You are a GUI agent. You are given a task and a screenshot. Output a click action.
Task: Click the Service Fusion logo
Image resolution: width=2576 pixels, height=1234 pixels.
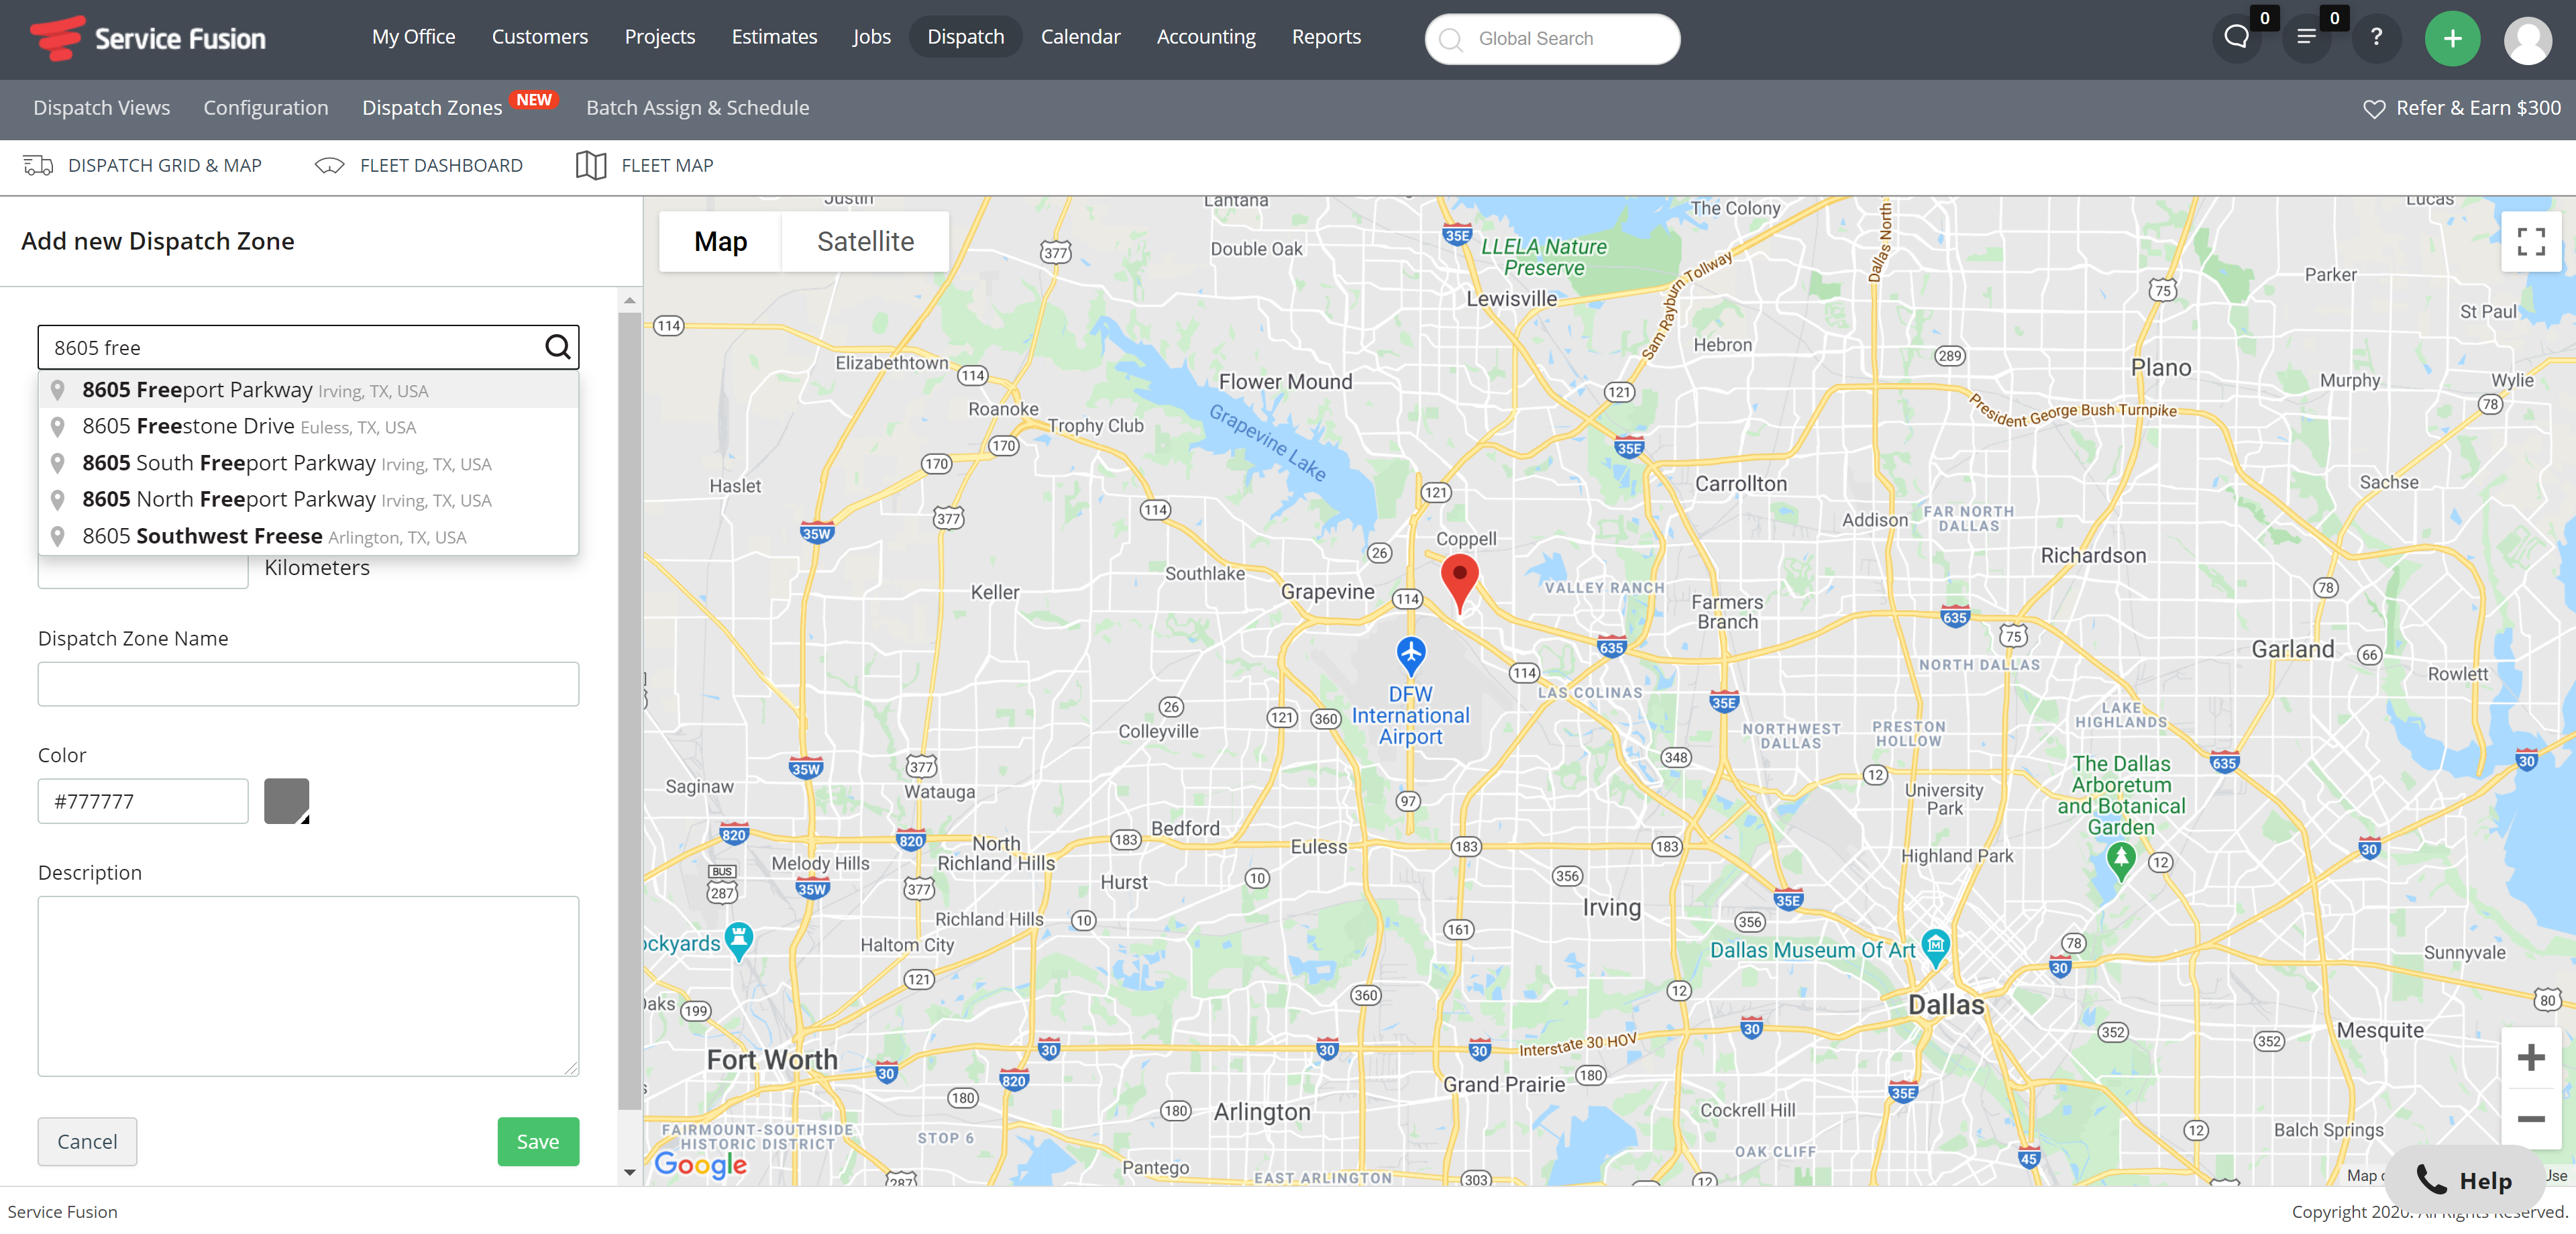(x=148, y=38)
